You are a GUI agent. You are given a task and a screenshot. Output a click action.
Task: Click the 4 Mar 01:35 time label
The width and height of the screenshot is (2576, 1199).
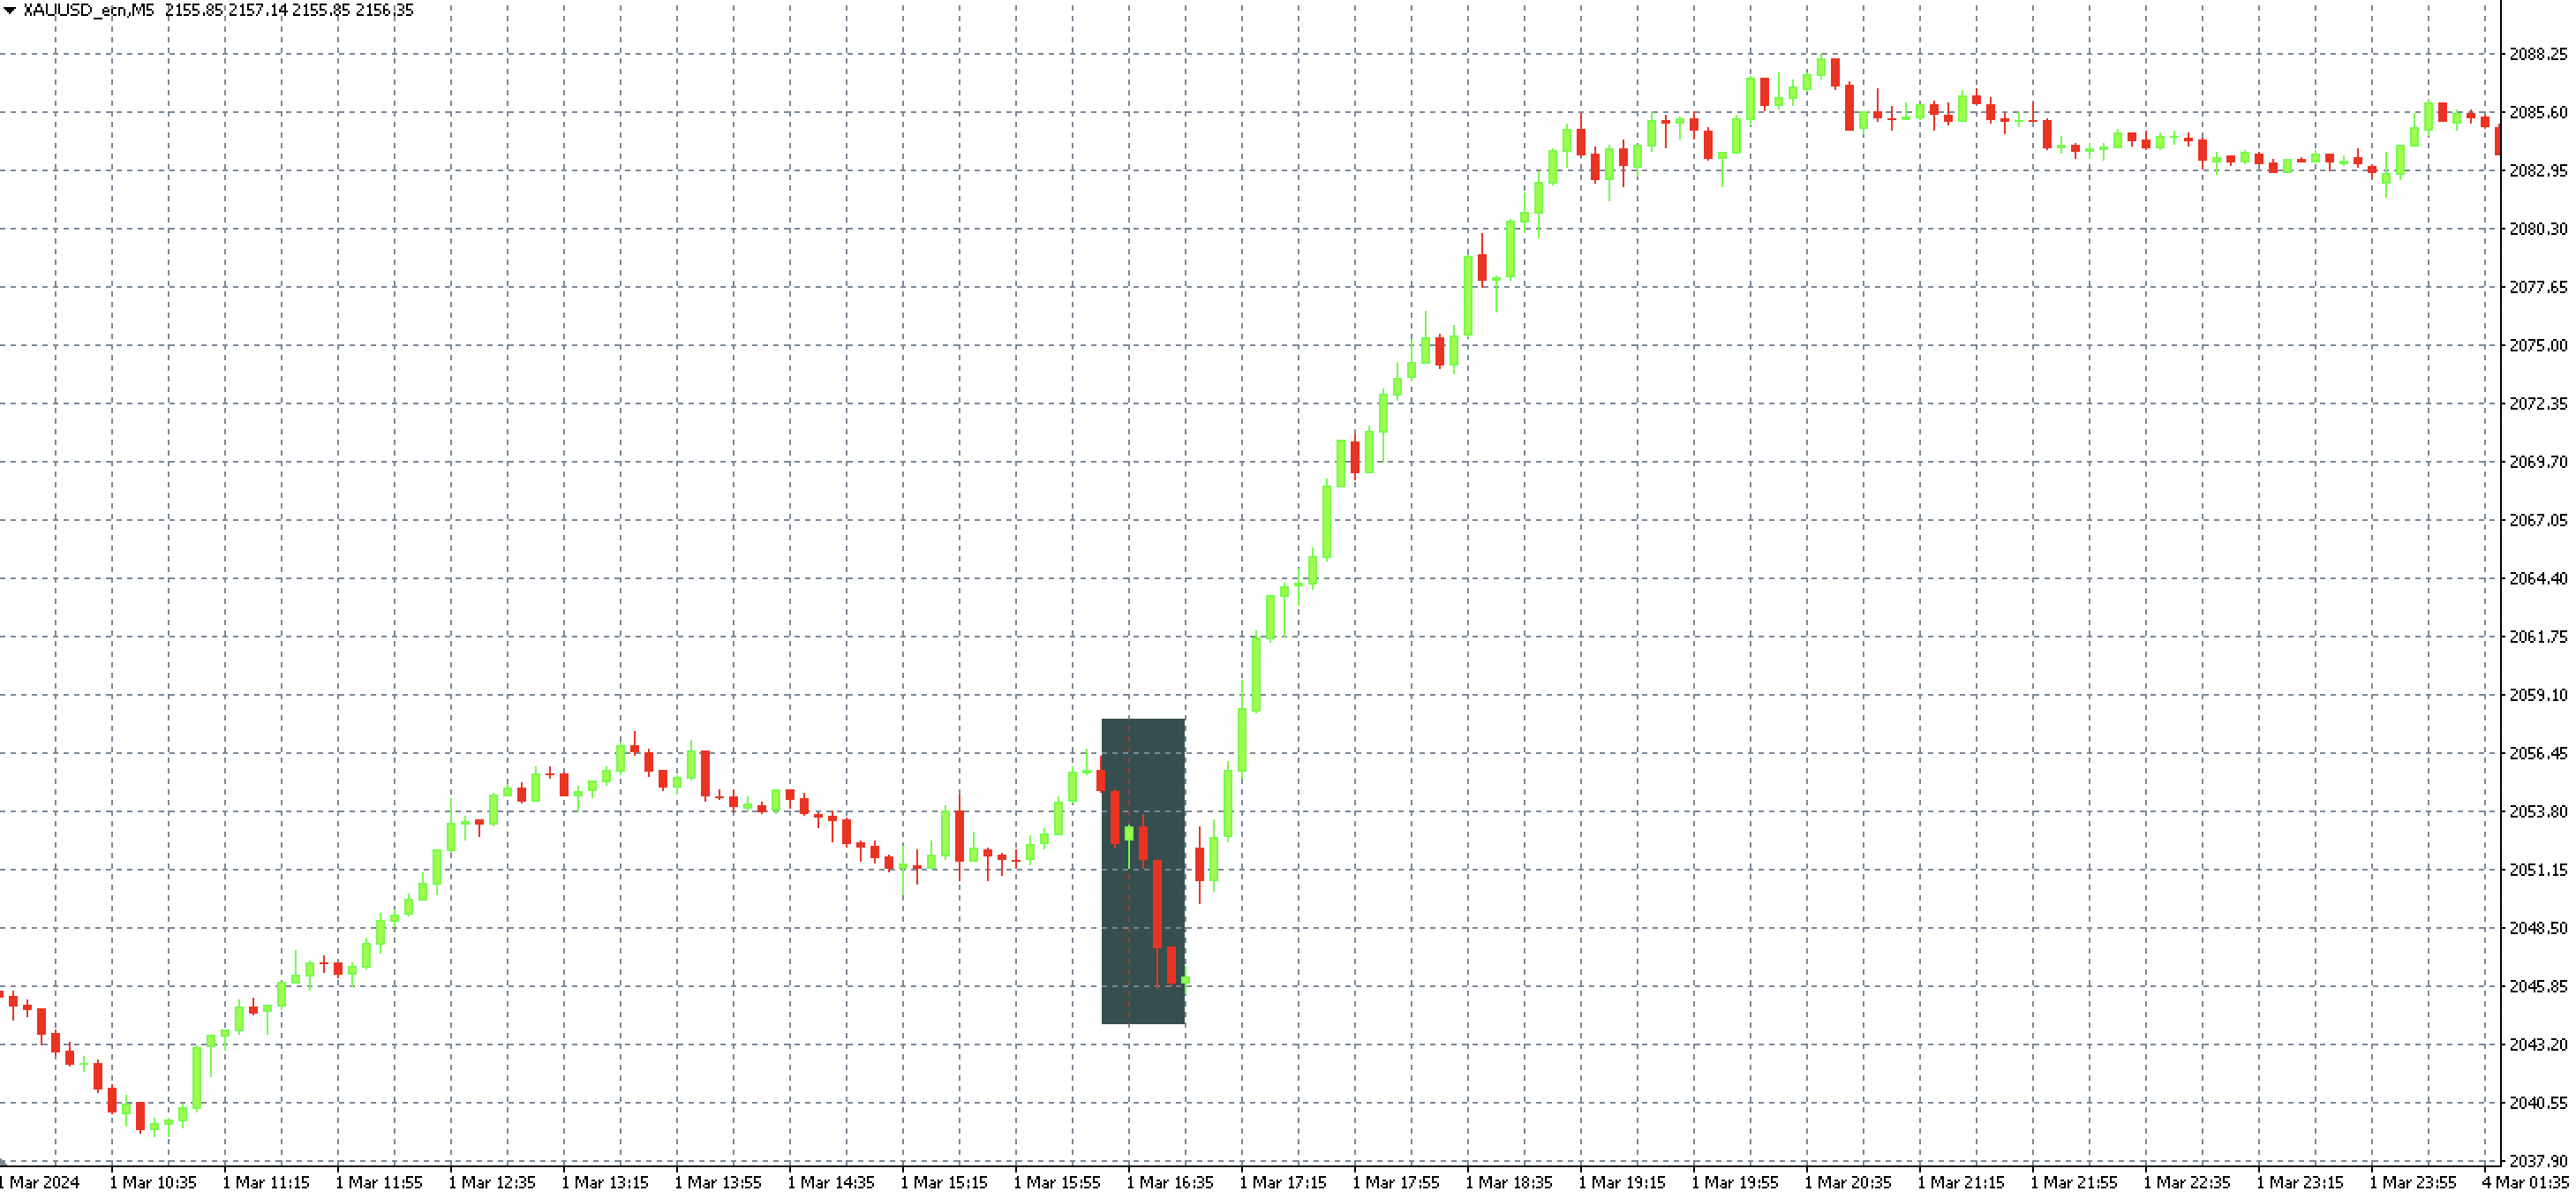point(2523,1183)
